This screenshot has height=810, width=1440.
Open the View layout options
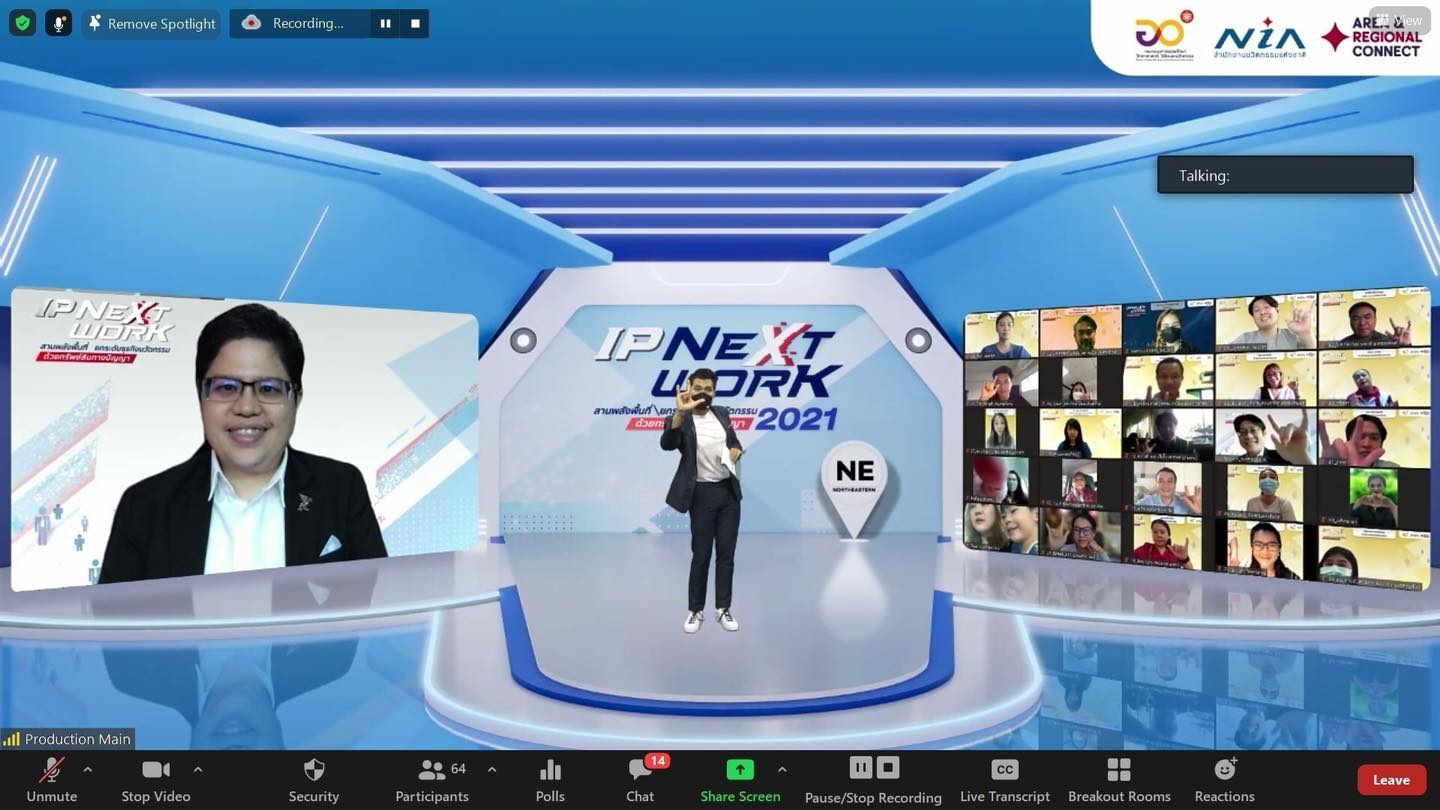[x=1400, y=20]
